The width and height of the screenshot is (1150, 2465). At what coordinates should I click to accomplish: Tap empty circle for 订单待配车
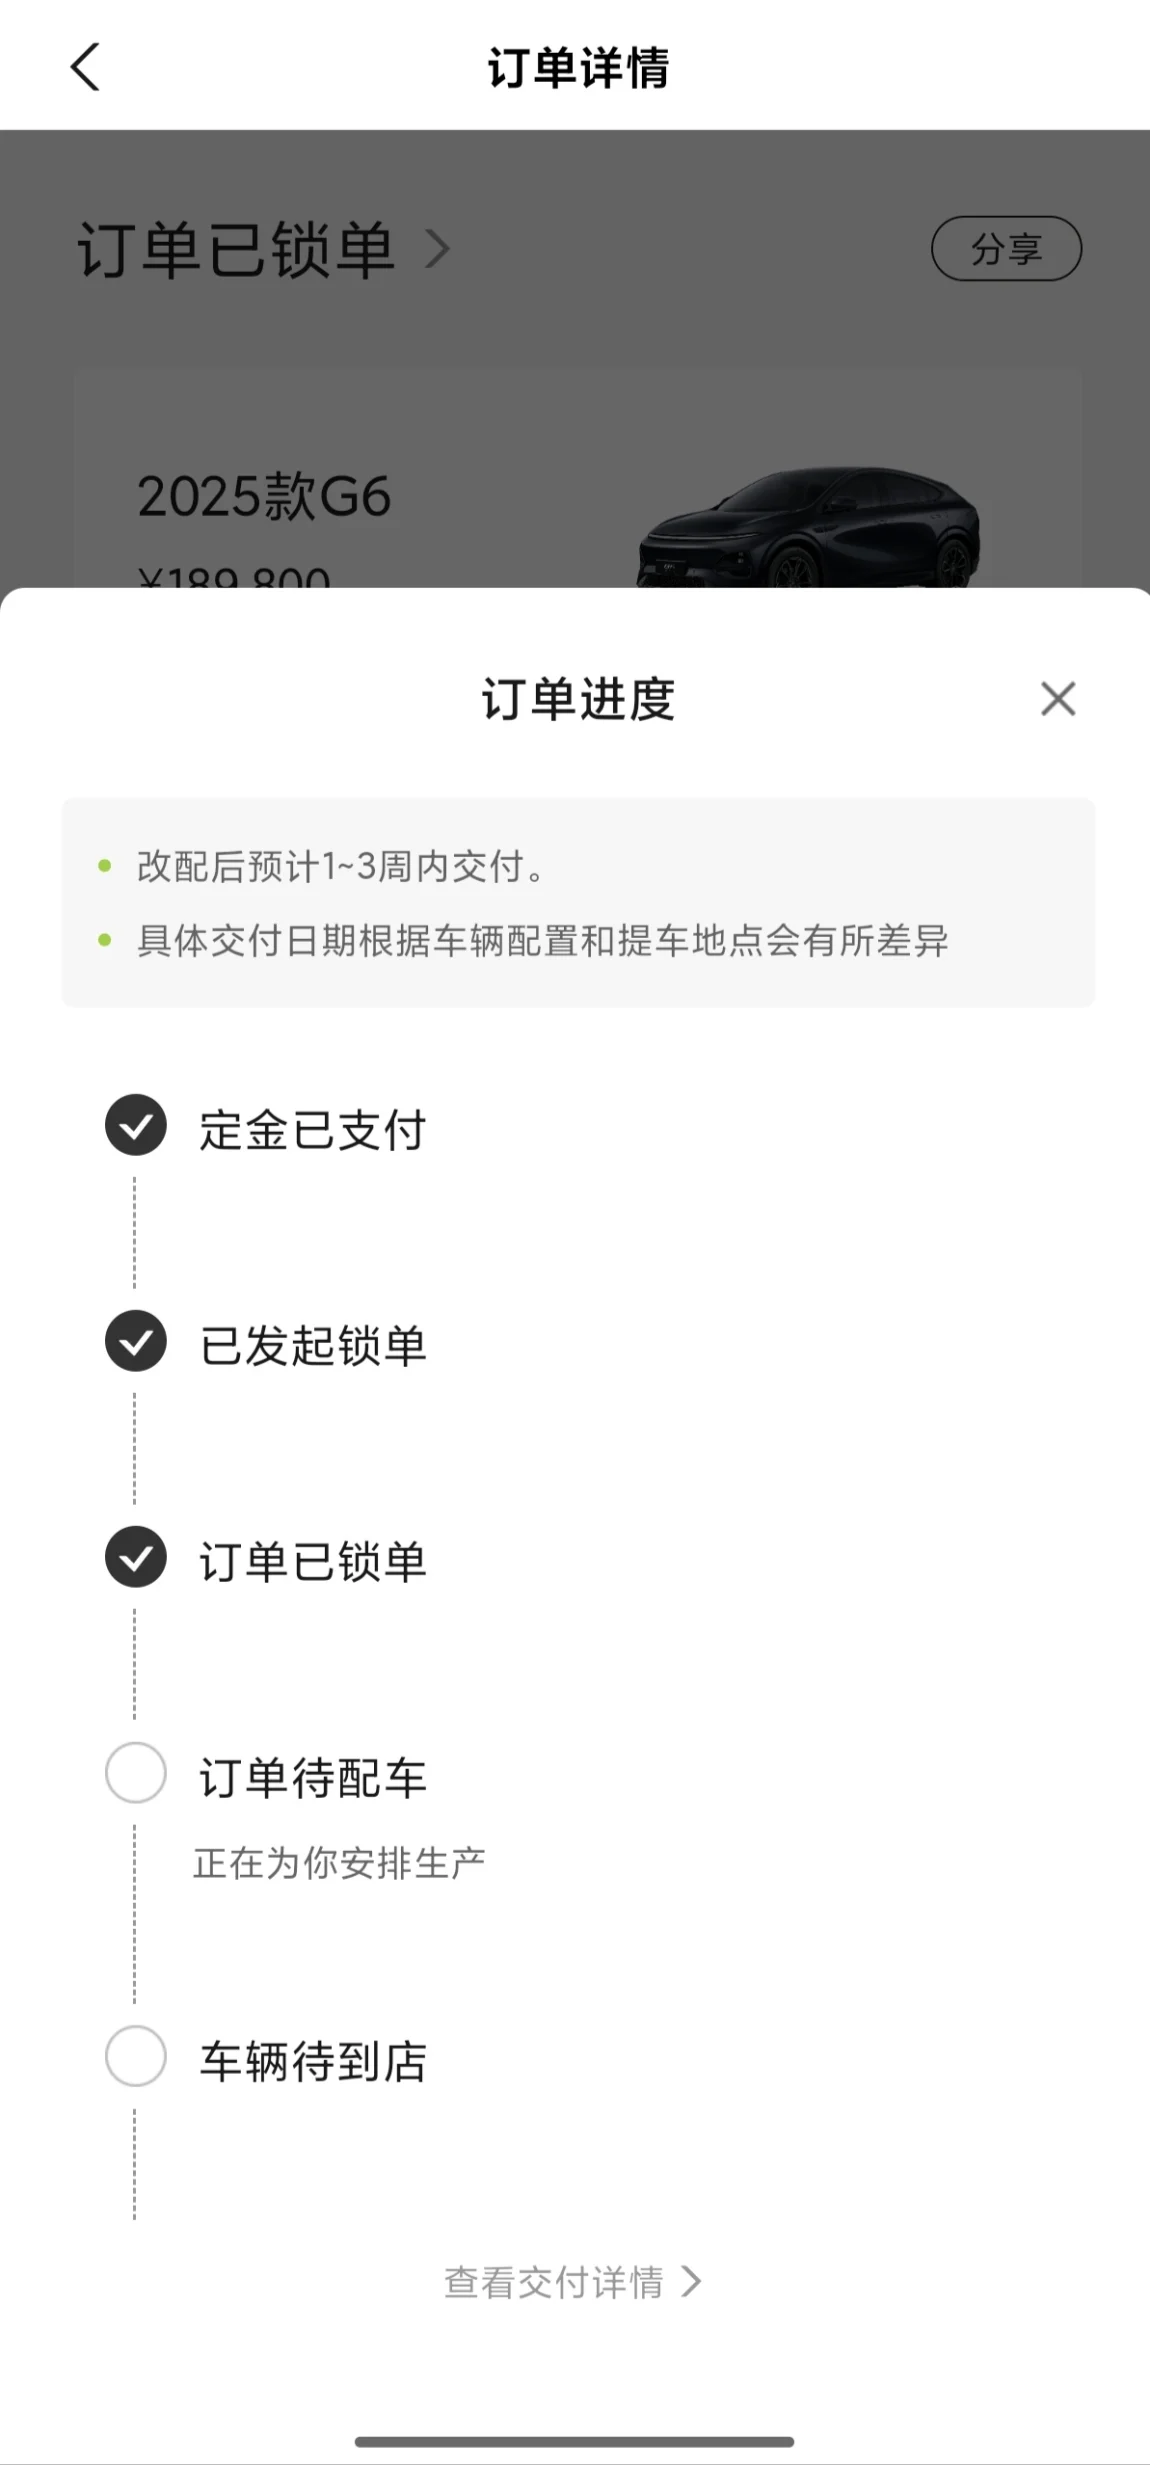click(136, 1772)
